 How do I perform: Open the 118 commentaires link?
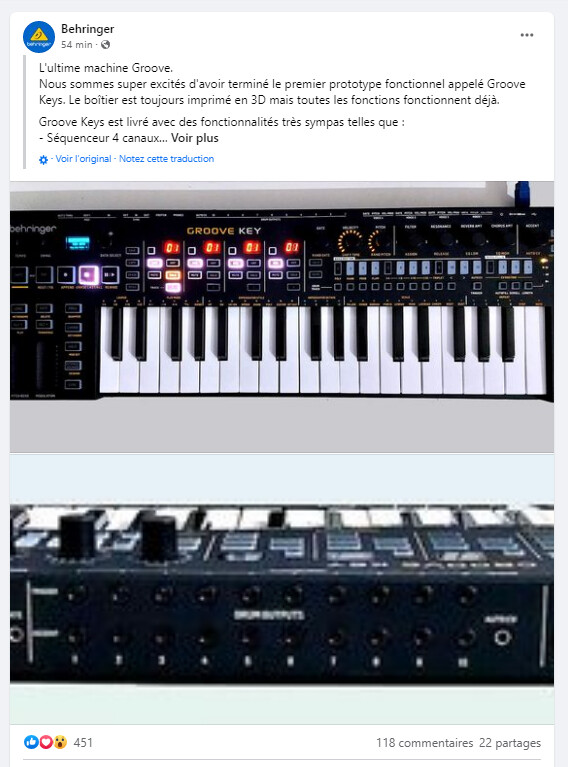pos(424,743)
